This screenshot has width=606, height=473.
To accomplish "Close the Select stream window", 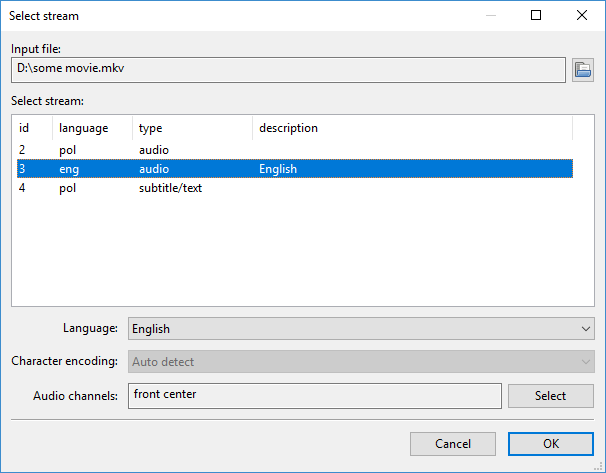I will [x=582, y=15].
